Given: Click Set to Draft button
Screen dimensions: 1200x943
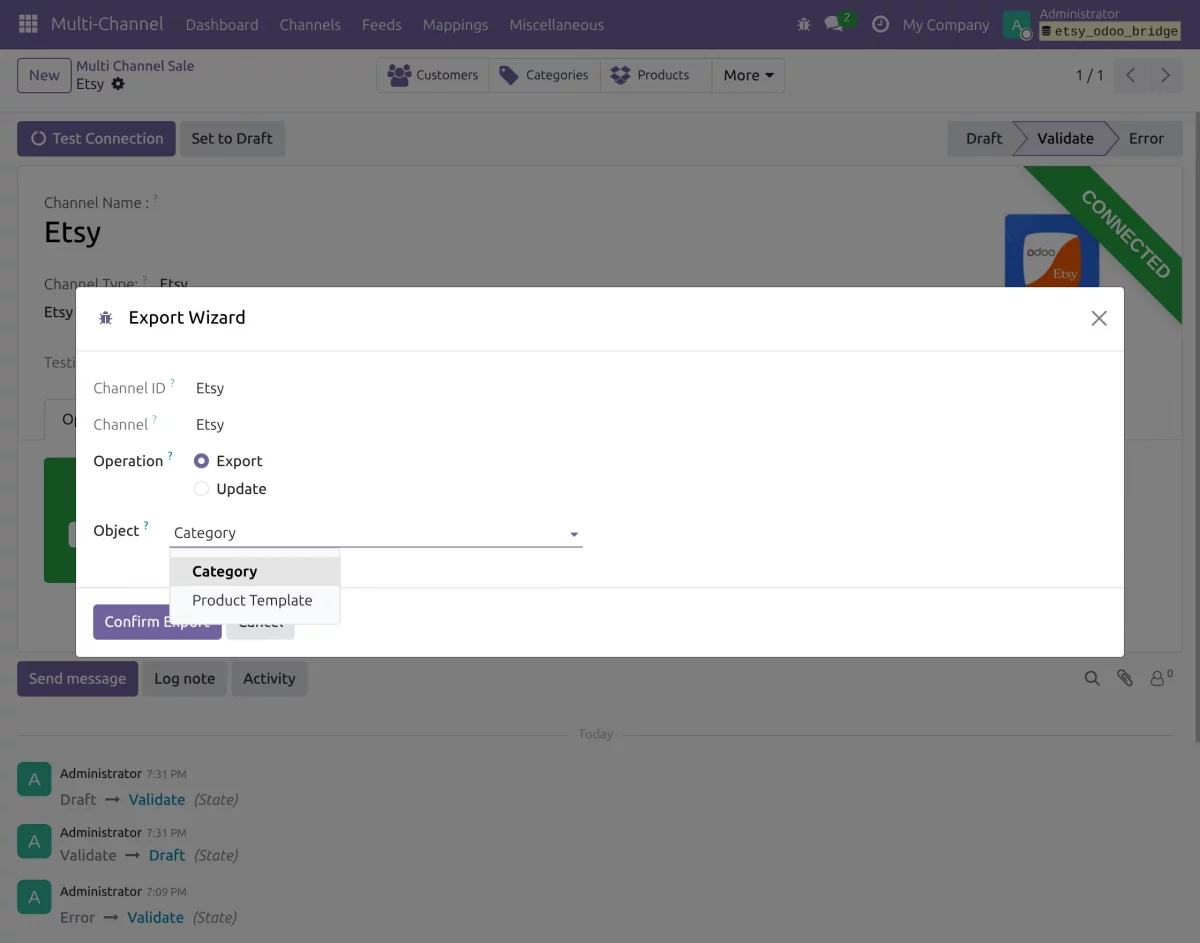Looking at the screenshot, I should click(232, 139).
